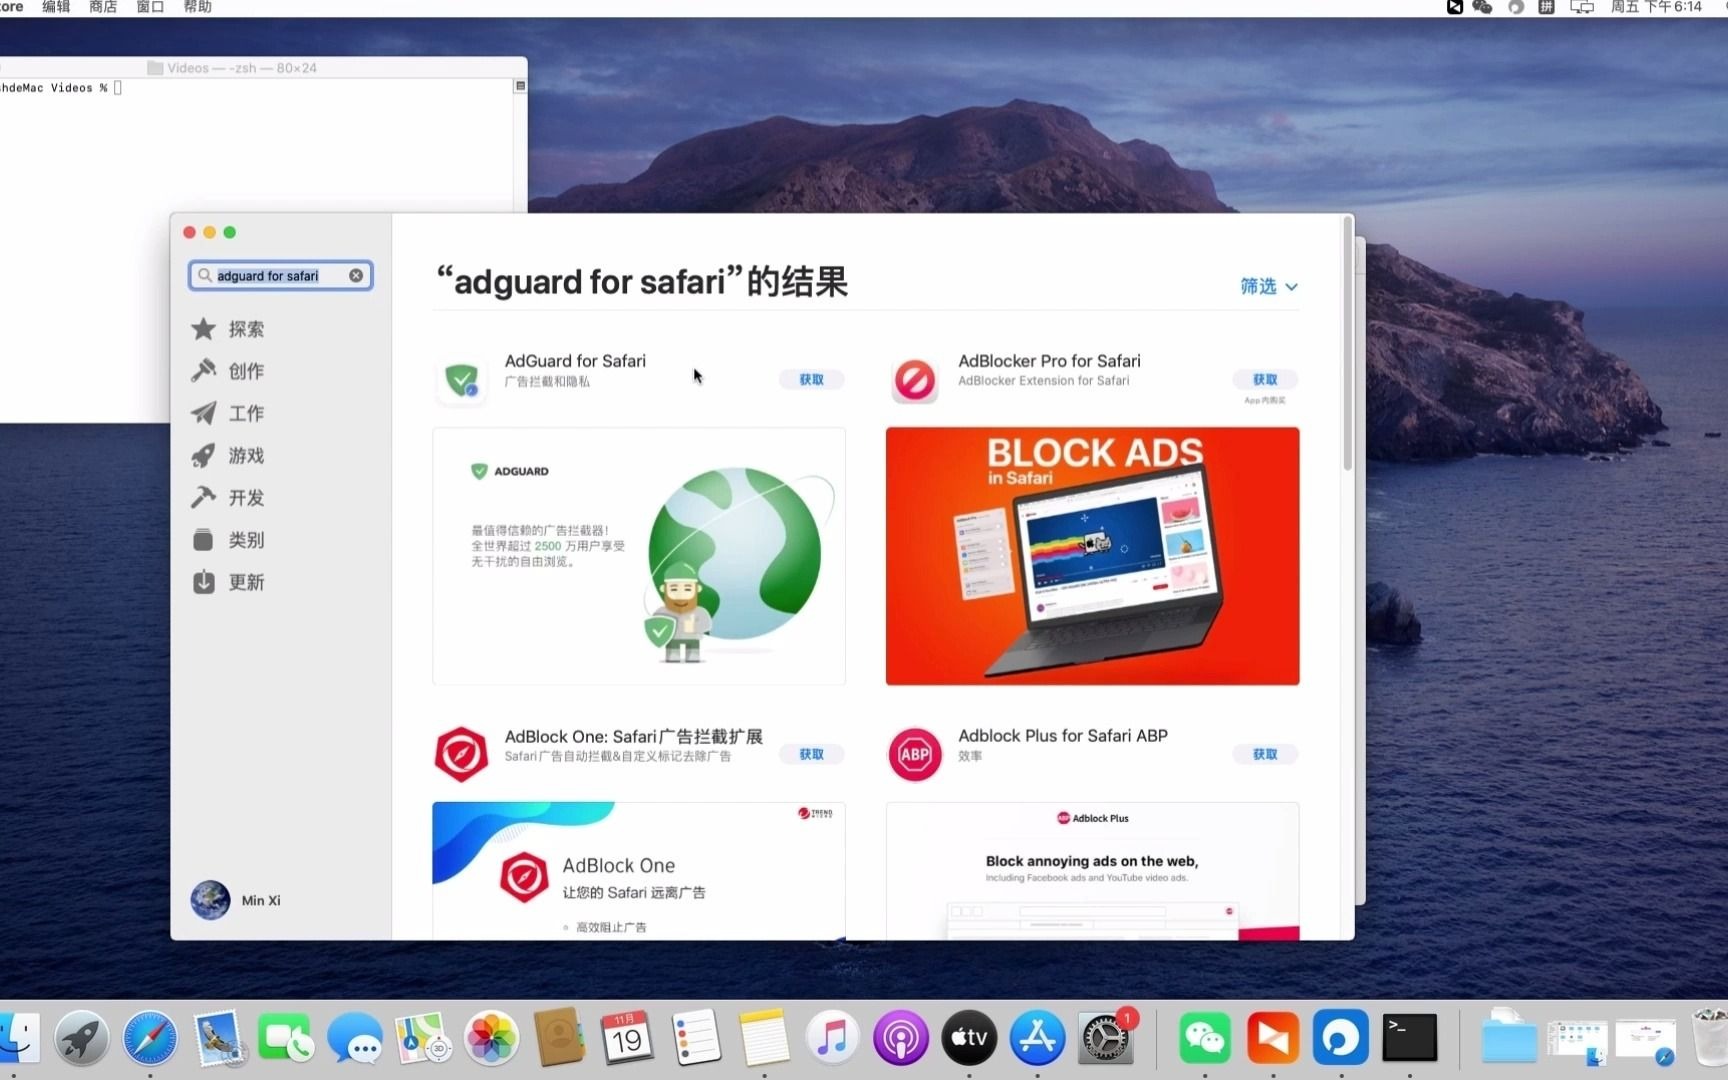Image resolution: width=1728 pixels, height=1080 pixels.
Task: Click the Terminal window scroll indicator
Action: coord(520,86)
